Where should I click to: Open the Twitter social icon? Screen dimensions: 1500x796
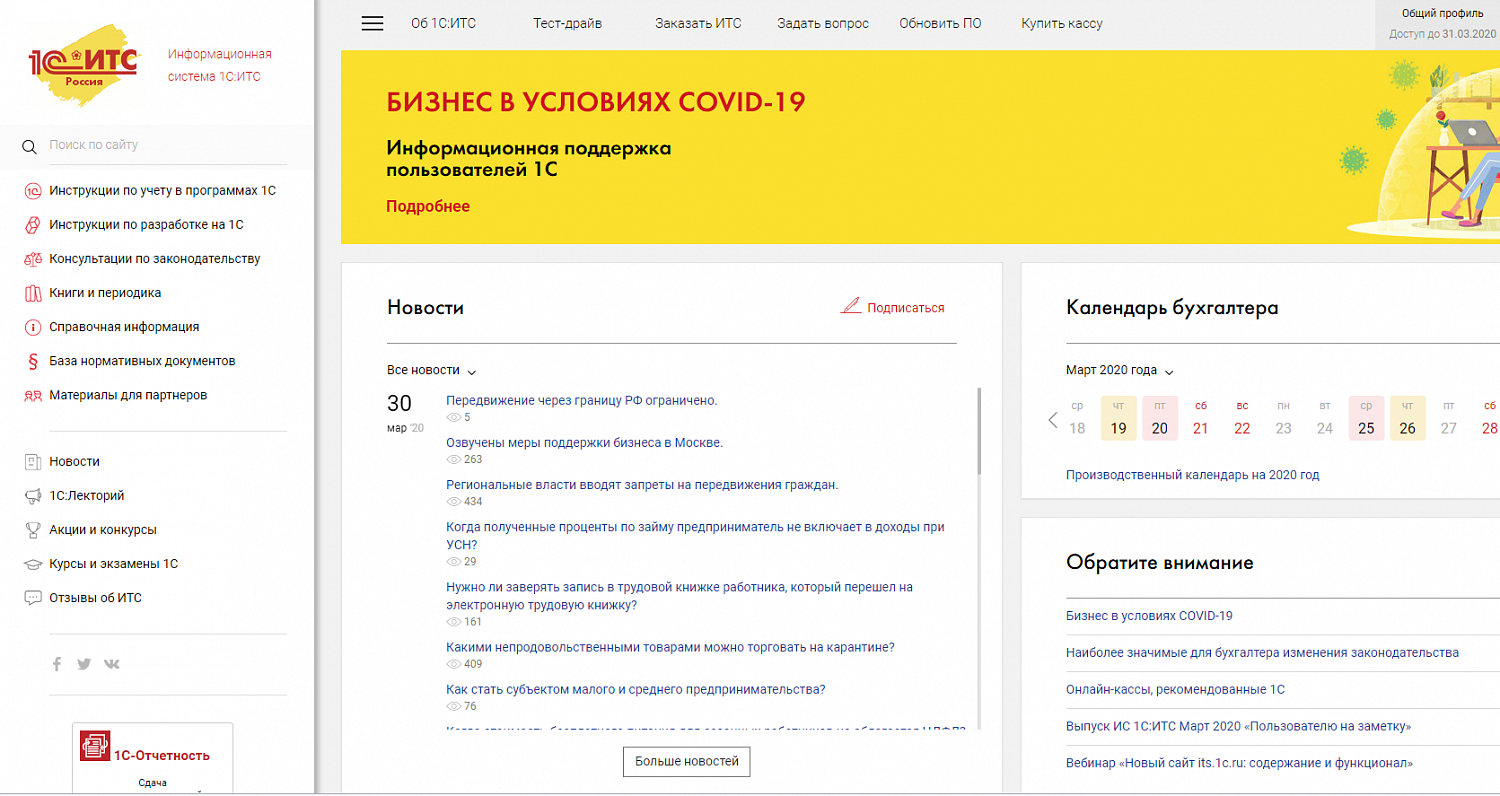tap(84, 664)
